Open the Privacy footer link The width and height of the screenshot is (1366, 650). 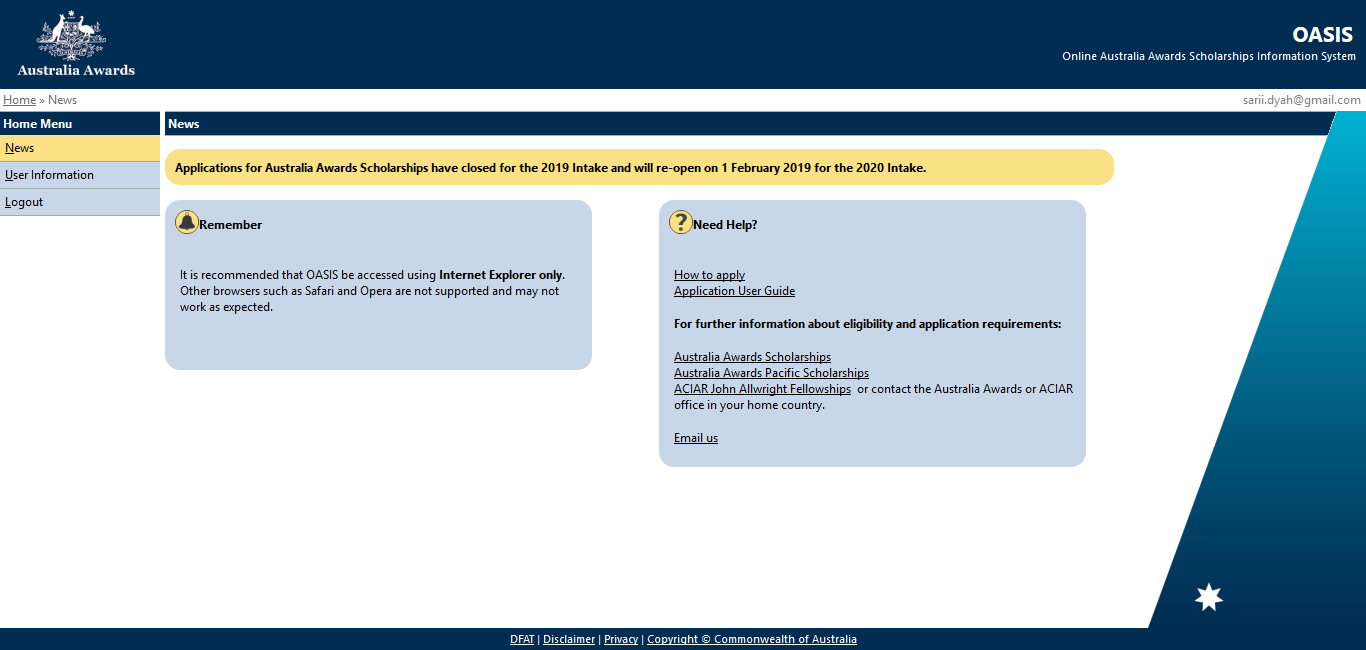click(x=621, y=639)
